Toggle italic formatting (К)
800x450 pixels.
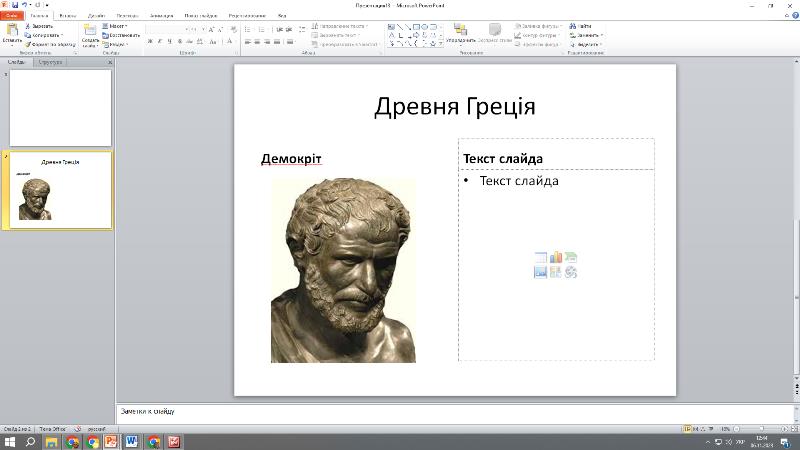pyautogui.click(x=160, y=42)
